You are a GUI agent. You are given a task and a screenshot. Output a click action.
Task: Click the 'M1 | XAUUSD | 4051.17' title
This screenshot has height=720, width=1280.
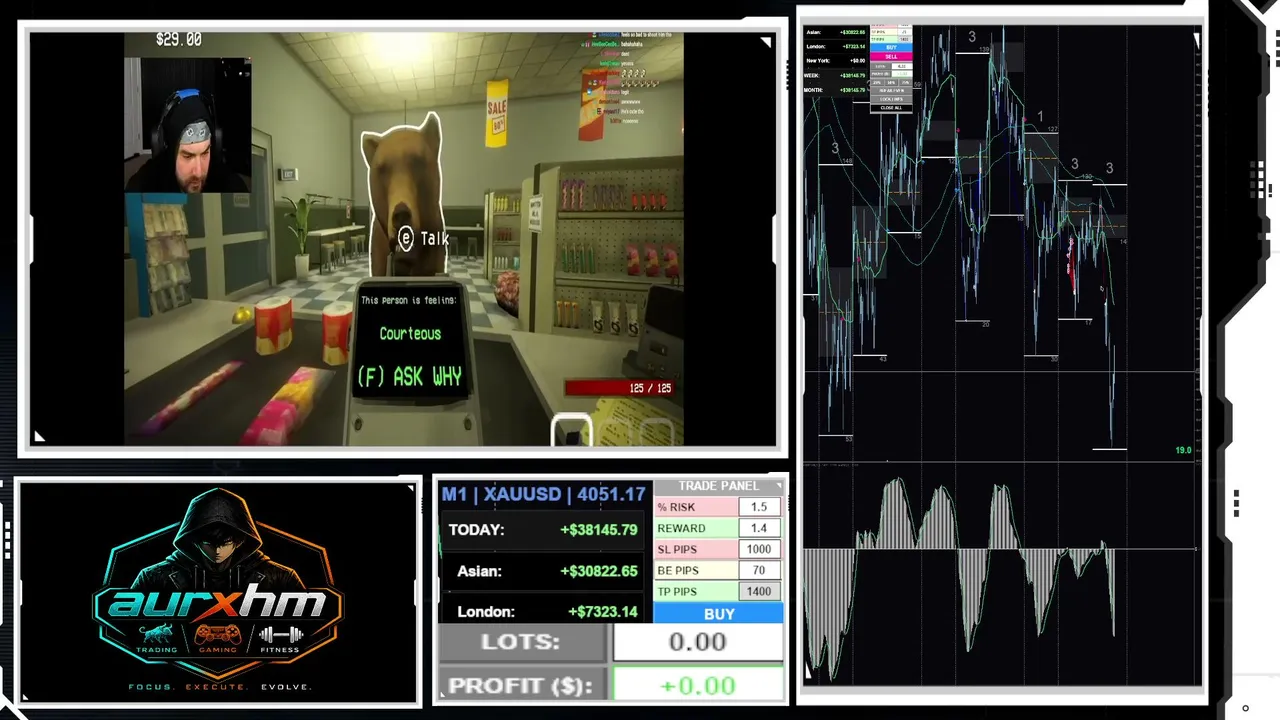pos(543,494)
